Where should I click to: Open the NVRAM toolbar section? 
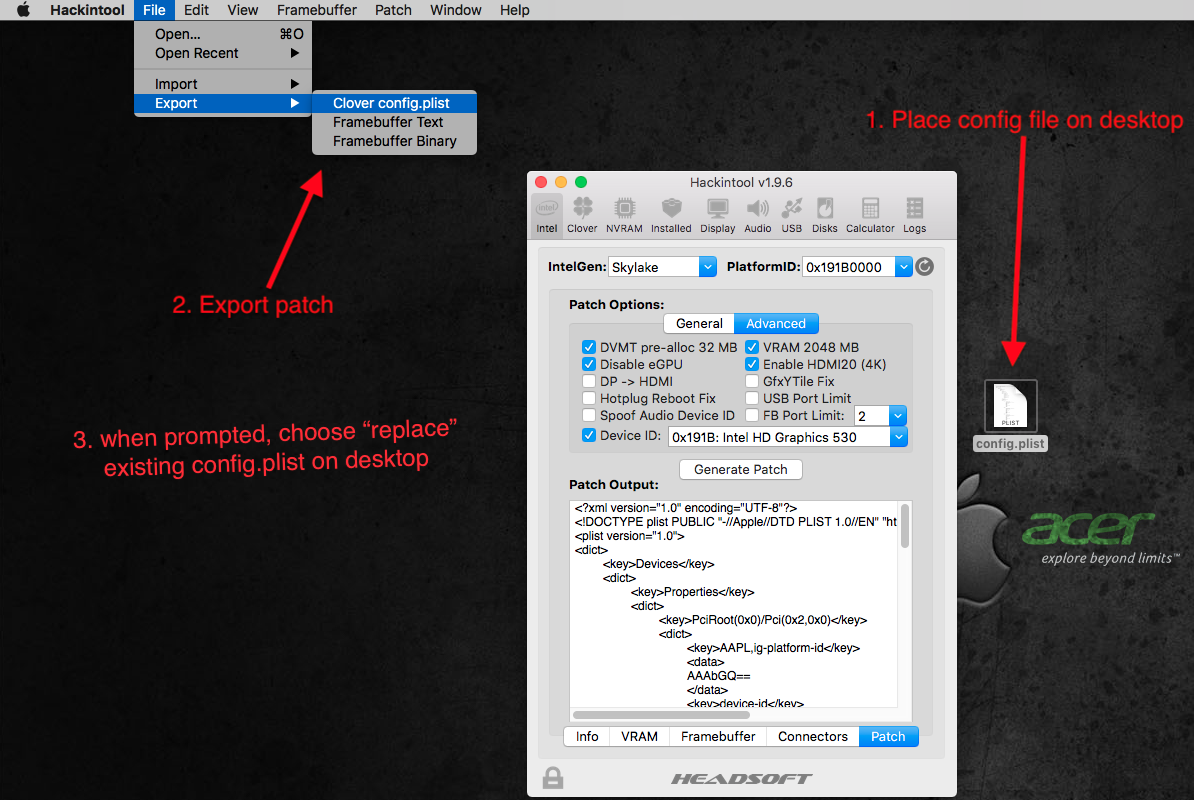(624, 215)
